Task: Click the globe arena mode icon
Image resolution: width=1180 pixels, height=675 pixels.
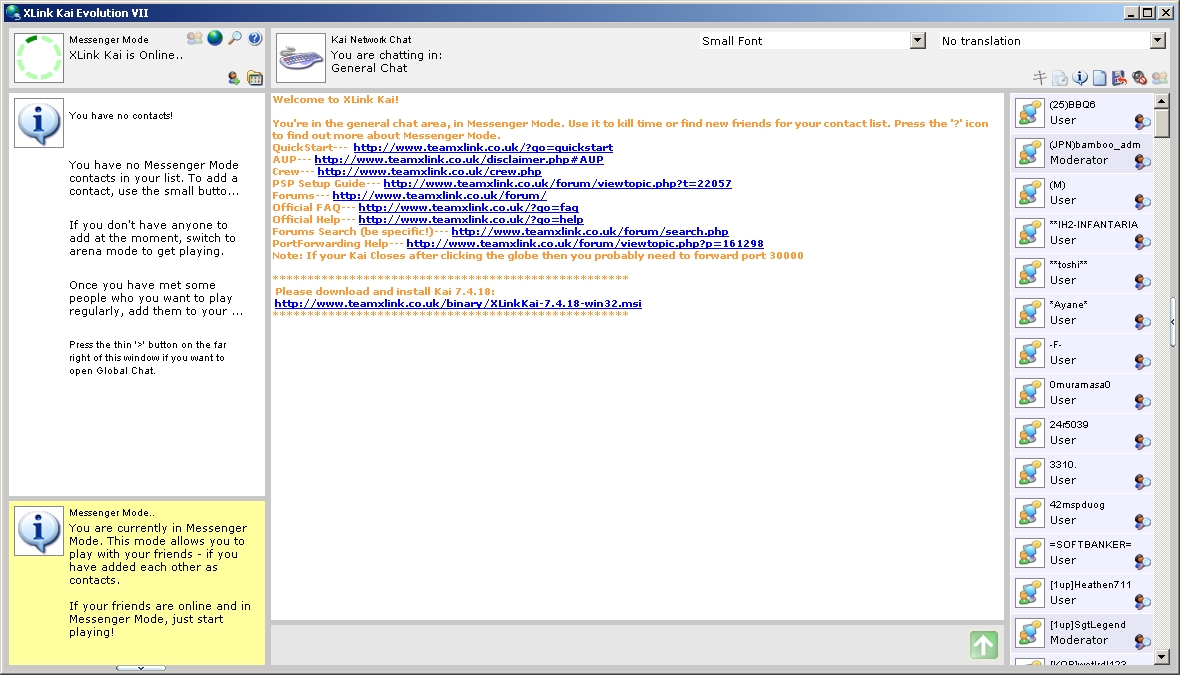Action: (215, 38)
